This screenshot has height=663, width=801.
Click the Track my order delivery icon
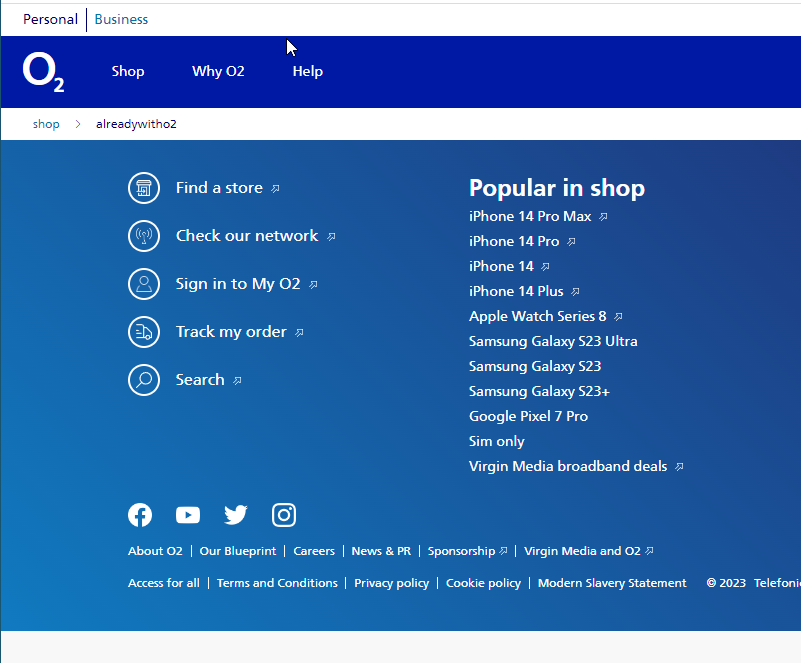143,331
